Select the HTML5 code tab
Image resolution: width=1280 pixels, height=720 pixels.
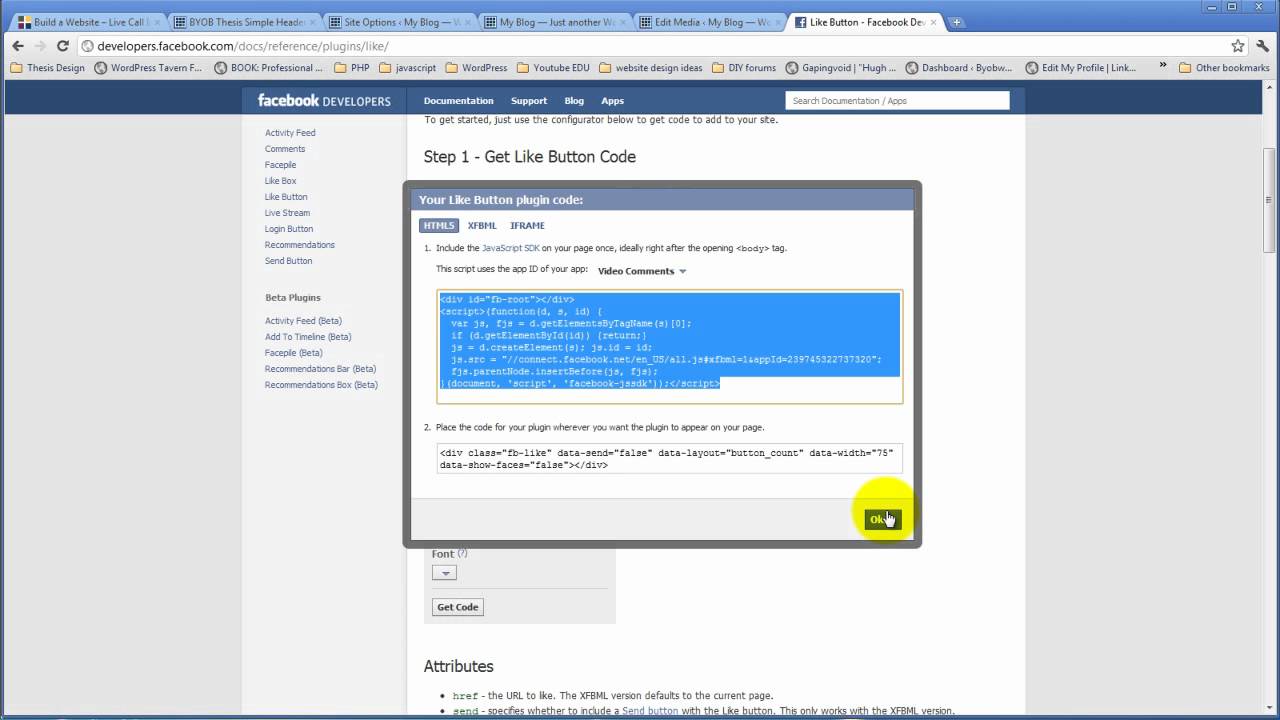438,226
